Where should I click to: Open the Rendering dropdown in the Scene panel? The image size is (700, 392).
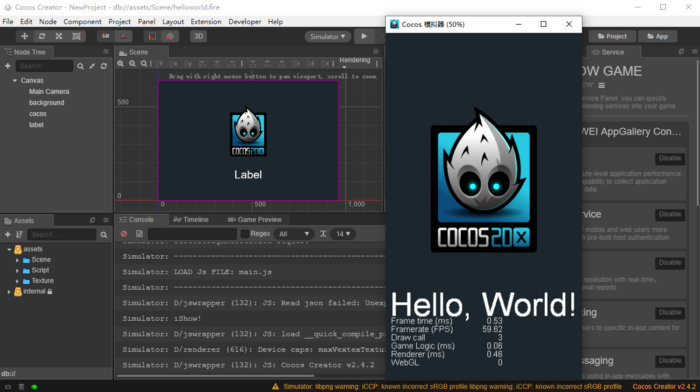point(354,62)
